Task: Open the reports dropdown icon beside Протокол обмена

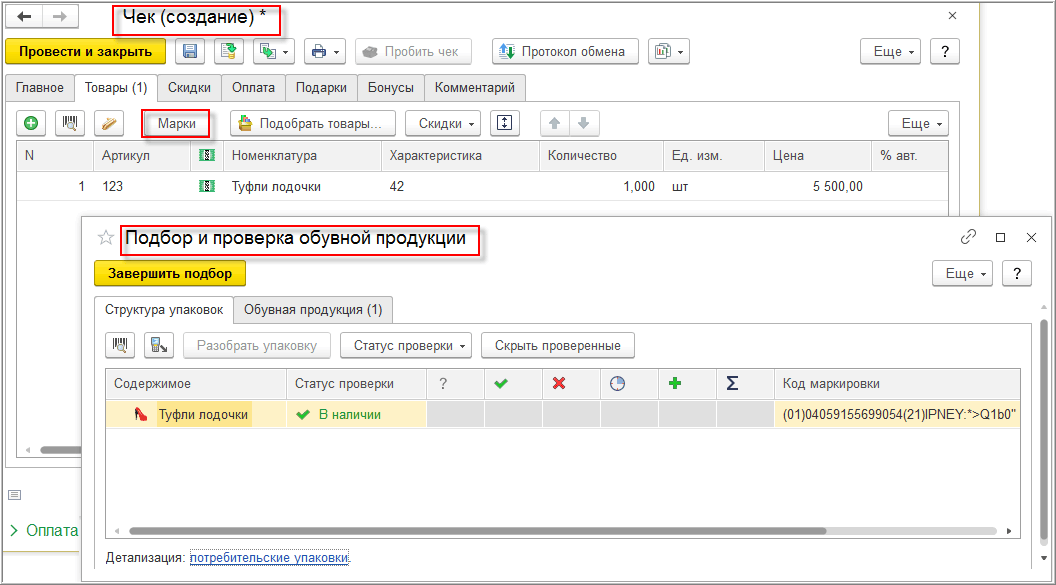Action: (x=669, y=51)
